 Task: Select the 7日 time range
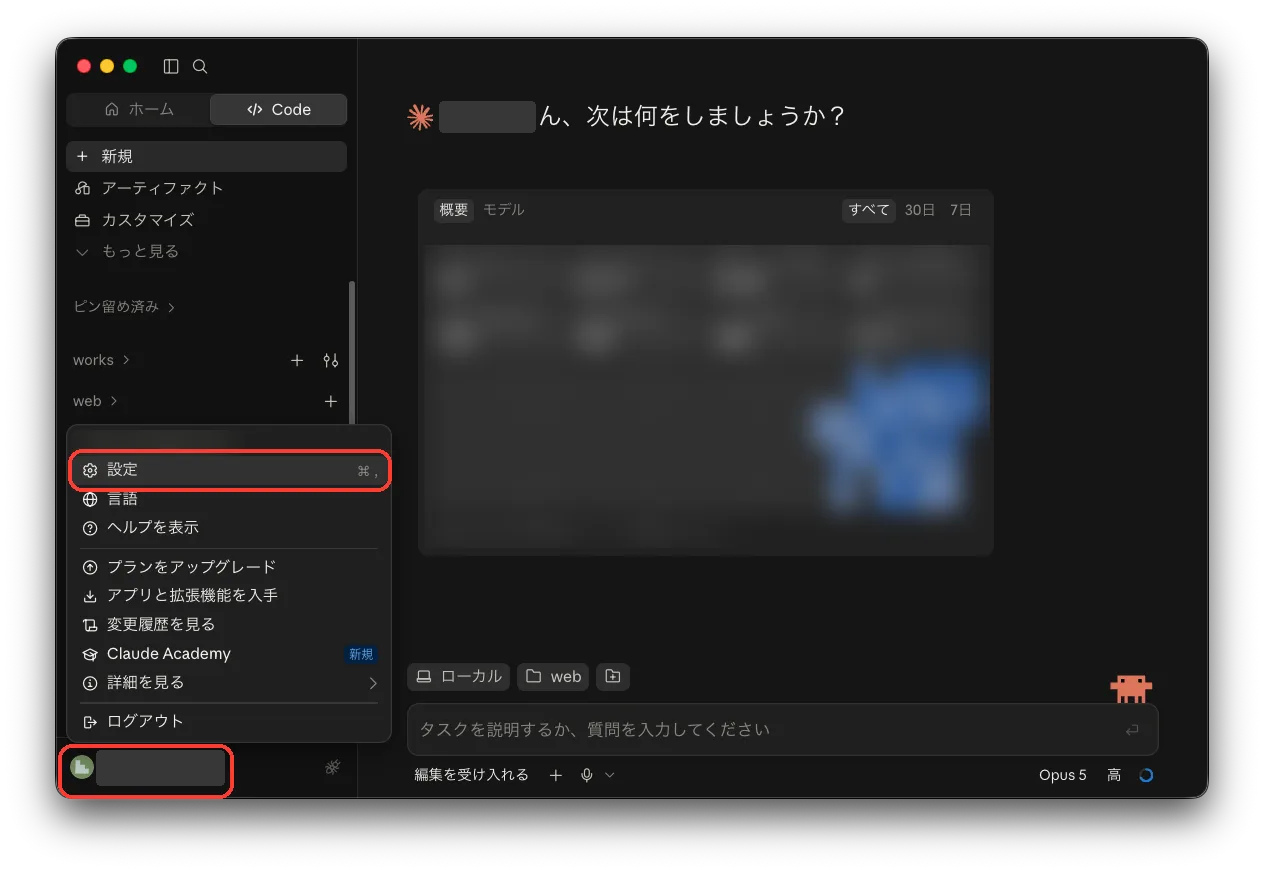(960, 210)
